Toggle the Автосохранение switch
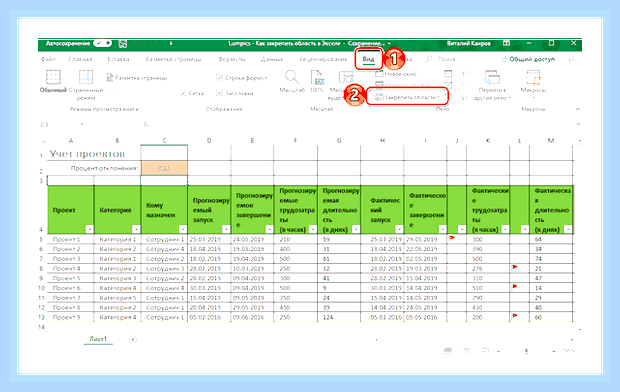This screenshot has height=392, width=620. coord(102,43)
